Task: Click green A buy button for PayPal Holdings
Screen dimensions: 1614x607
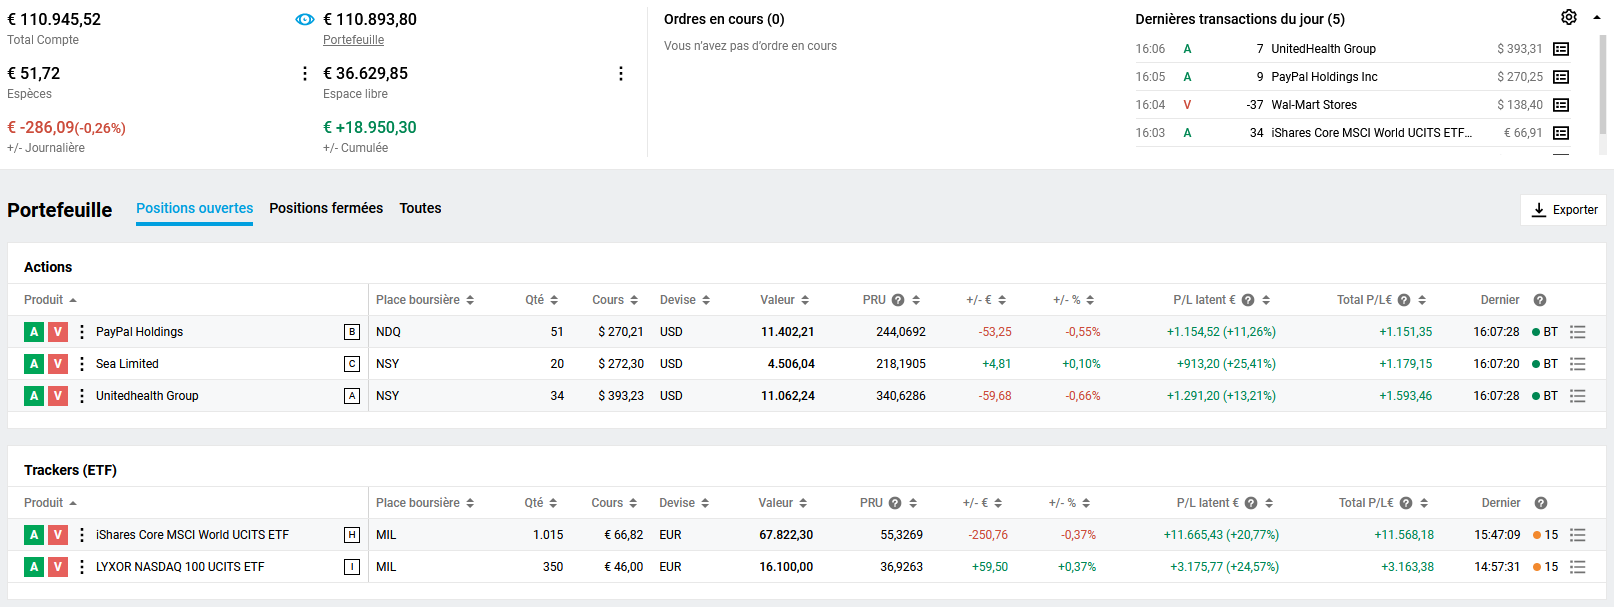Action: point(34,332)
